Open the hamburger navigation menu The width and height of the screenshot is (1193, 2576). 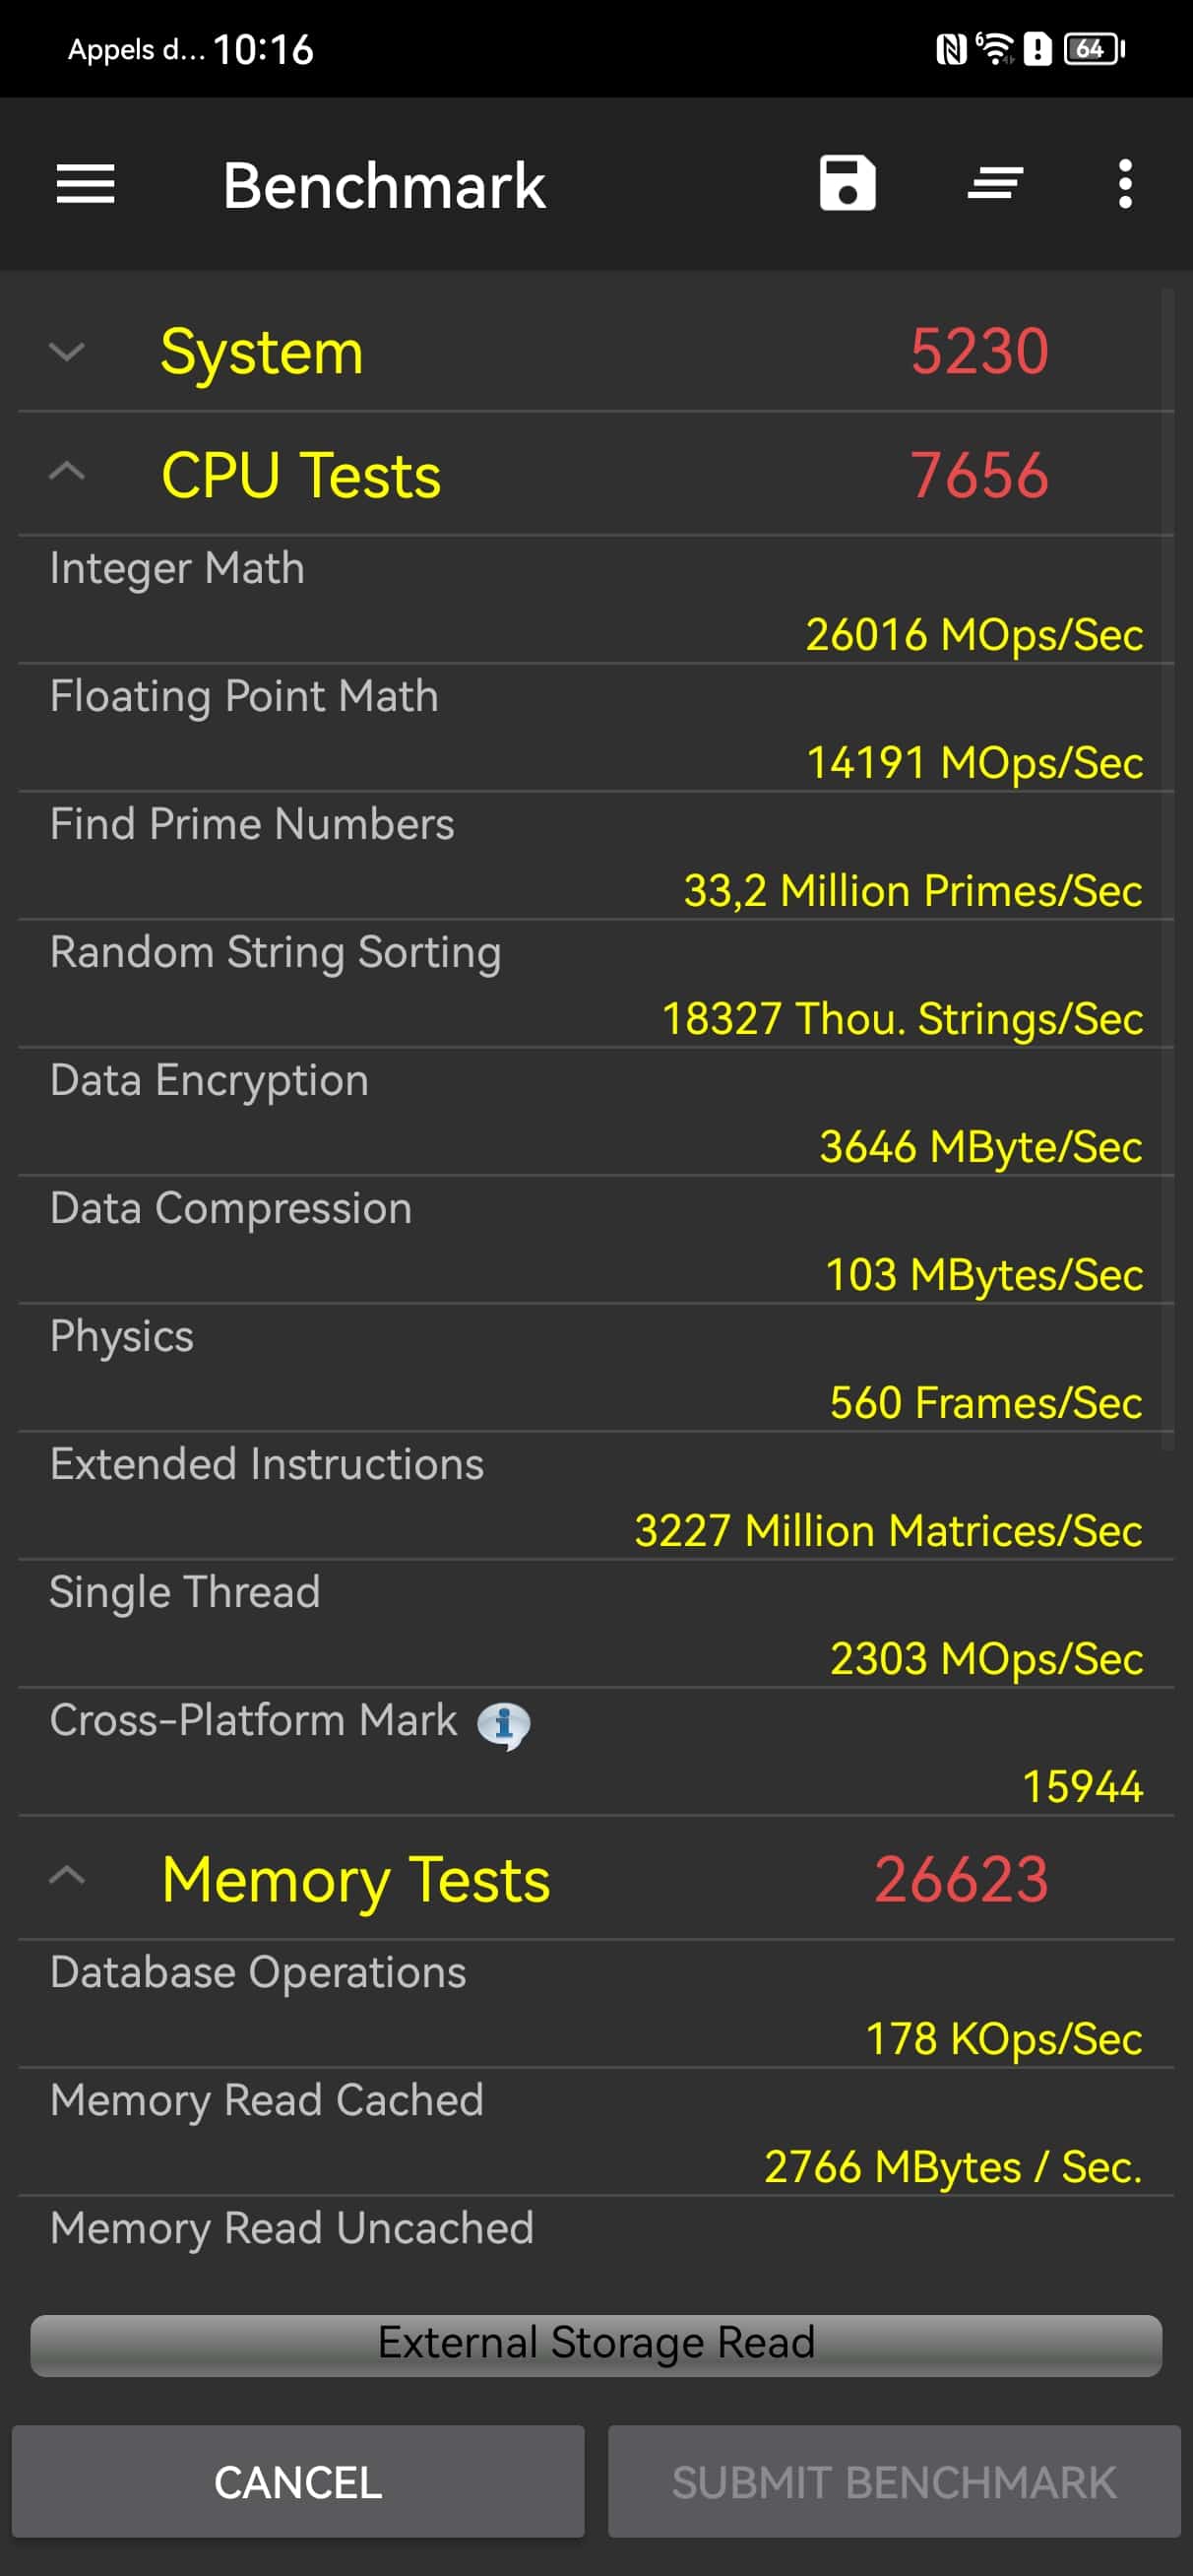pyautogui.click(x=85, y=185)
